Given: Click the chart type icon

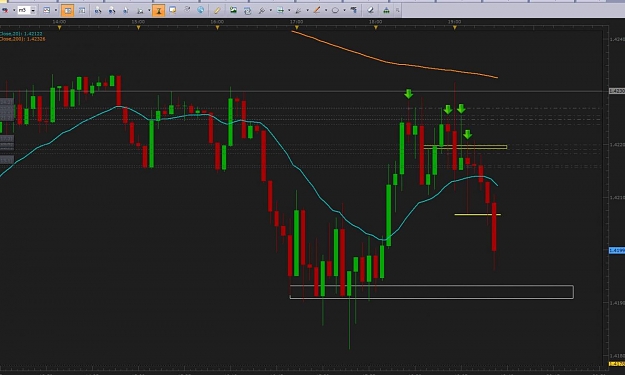Looking at the screenshot, I should click(x=47, y=10).
